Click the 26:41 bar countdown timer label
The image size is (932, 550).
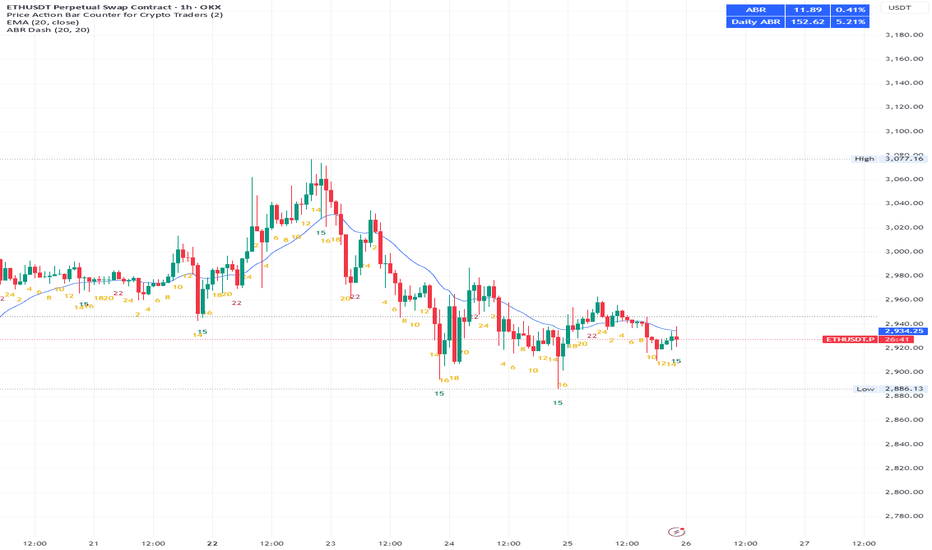(x=903, y=340)
